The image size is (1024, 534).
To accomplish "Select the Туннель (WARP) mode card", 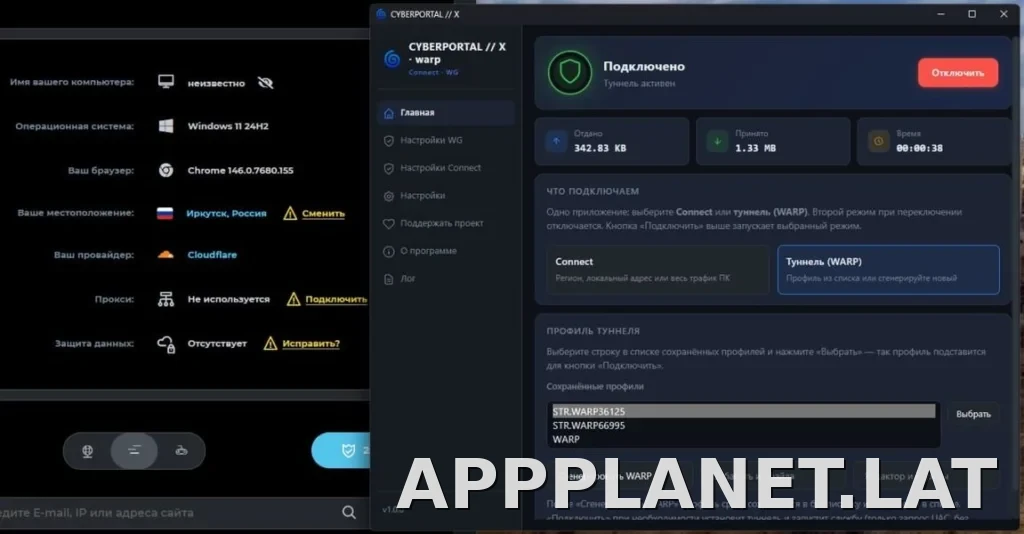I will point(888,270).
